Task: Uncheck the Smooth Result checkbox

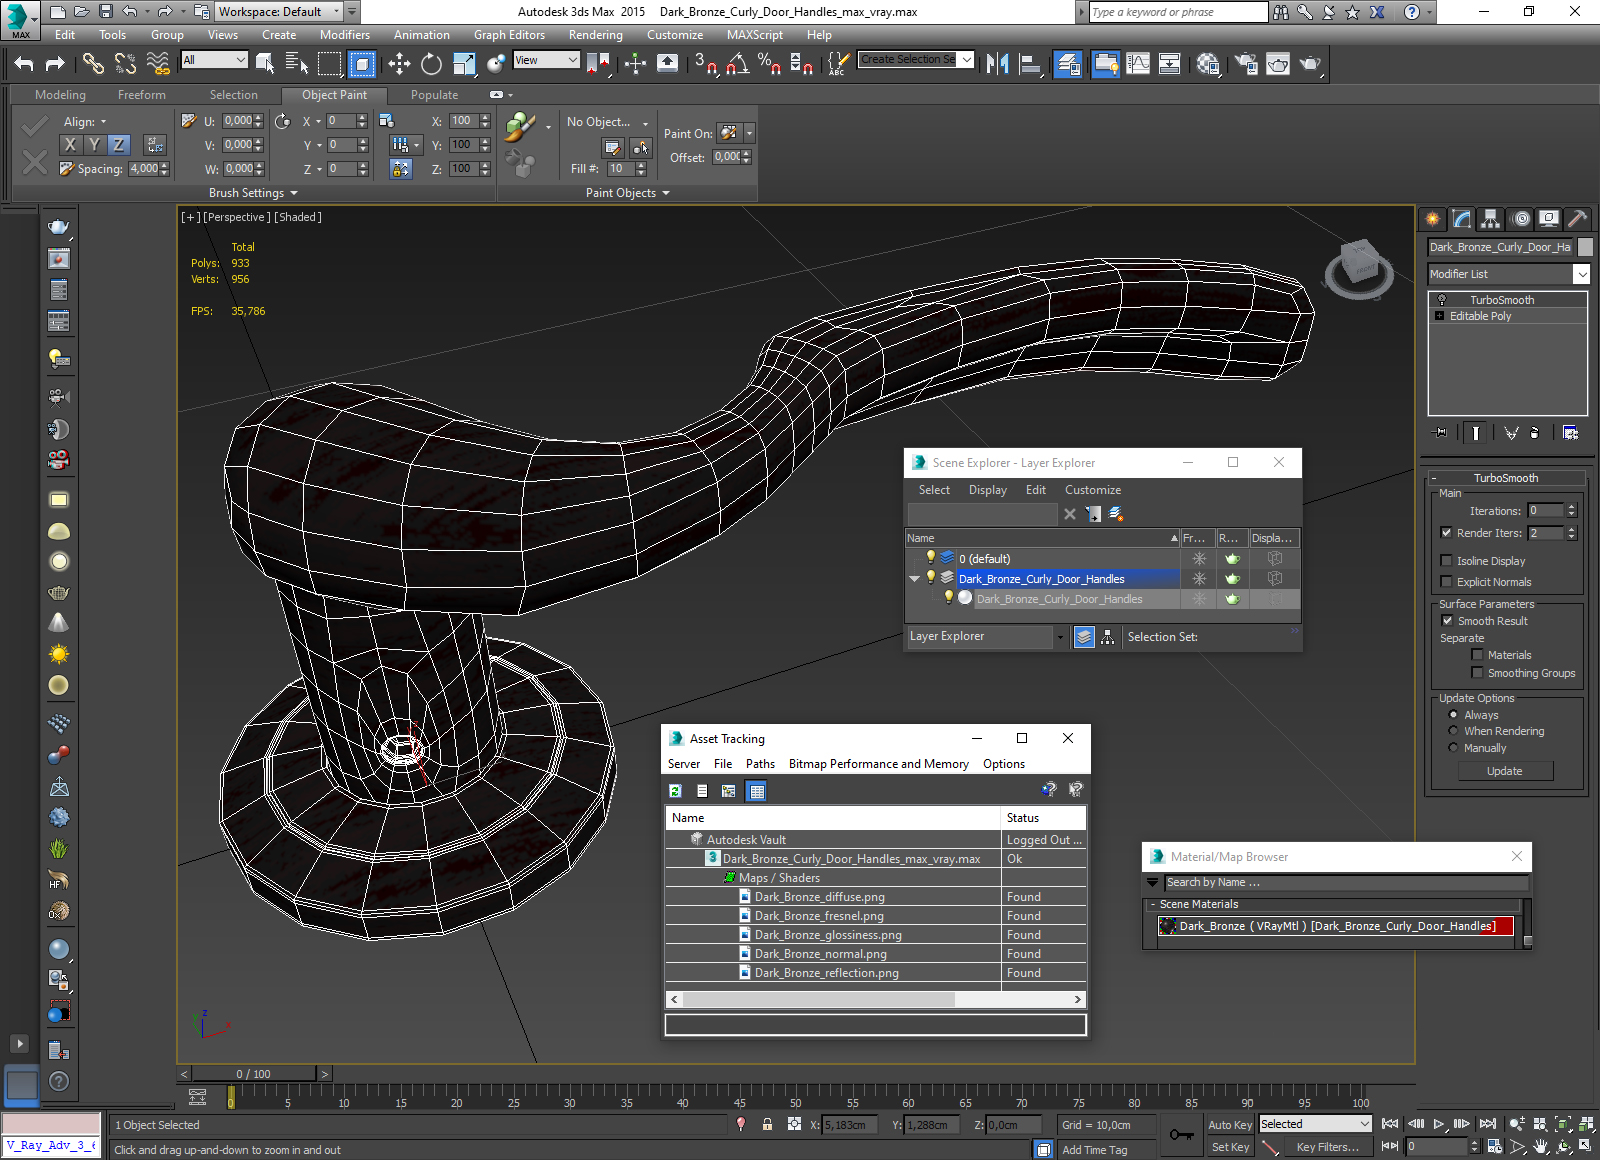Action: click(x=1446, y=621)
